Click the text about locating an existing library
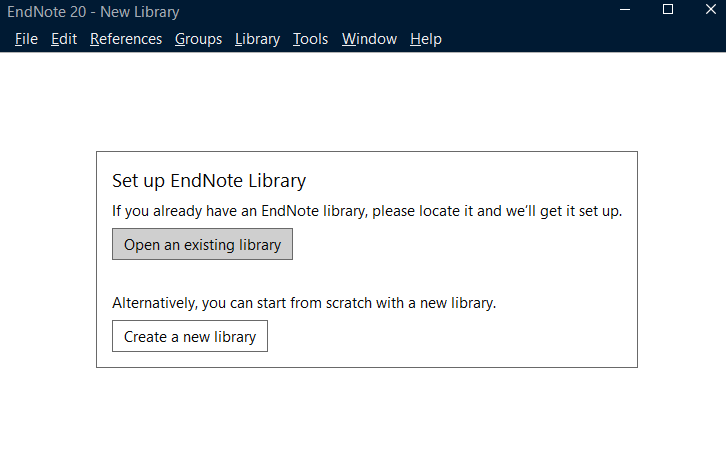Viewport: 726px width, 458px height. tap(366, 212)
